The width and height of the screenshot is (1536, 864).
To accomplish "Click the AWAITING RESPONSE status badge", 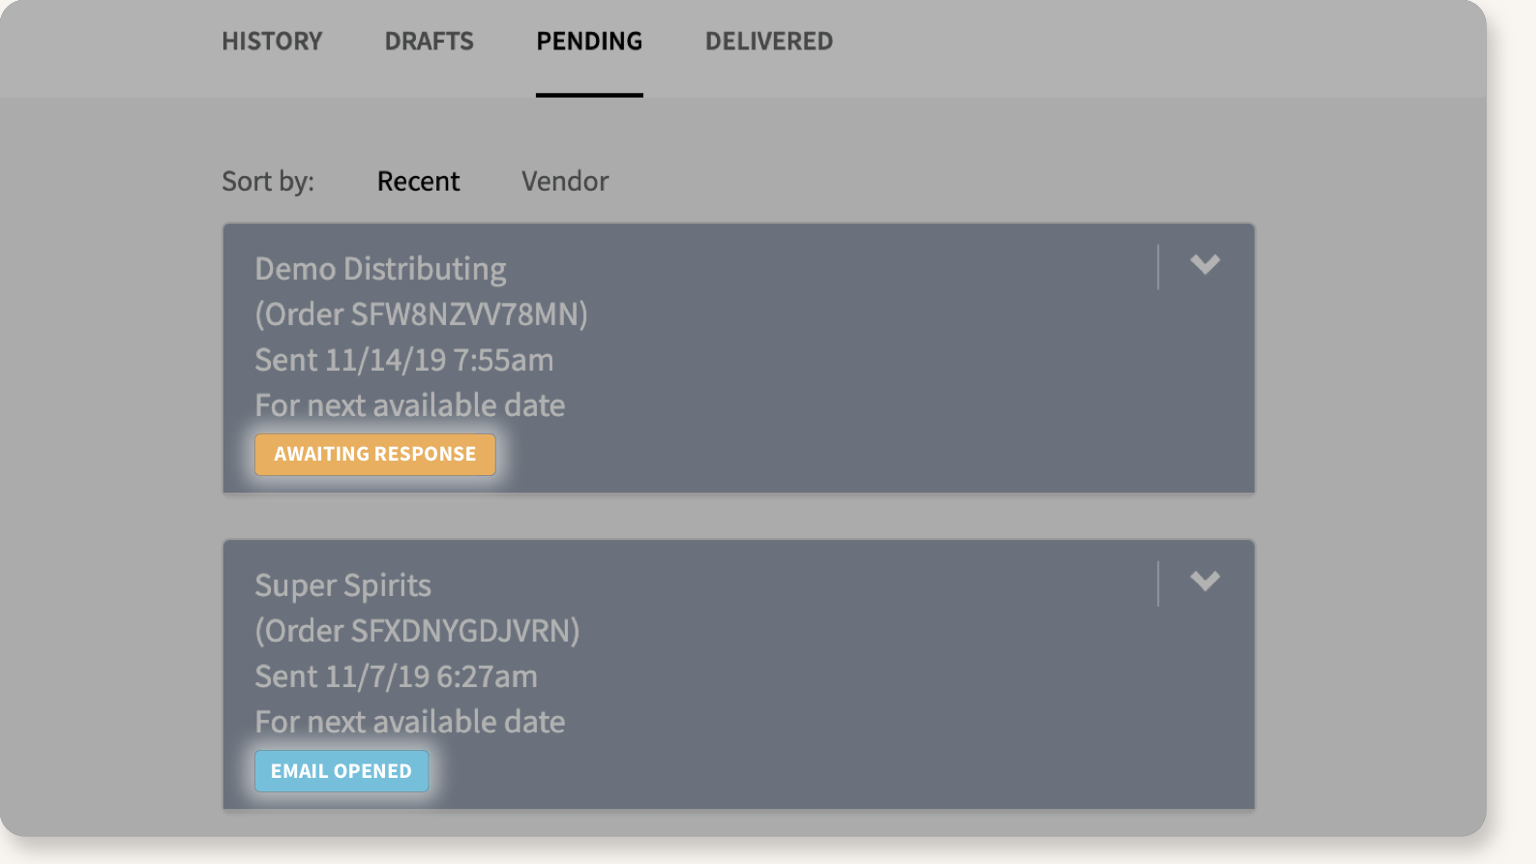I will click(x=375, y=454).
